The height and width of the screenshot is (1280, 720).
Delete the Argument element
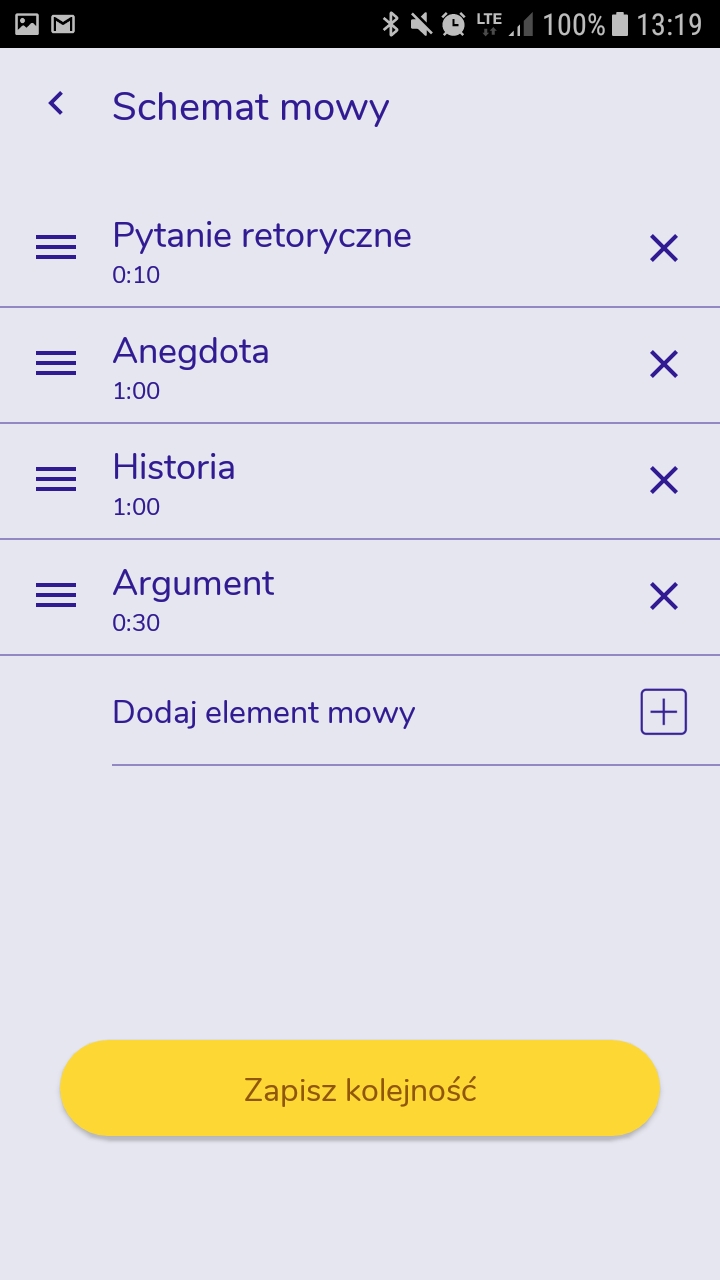pyautogui.click(x=664, y=596)
